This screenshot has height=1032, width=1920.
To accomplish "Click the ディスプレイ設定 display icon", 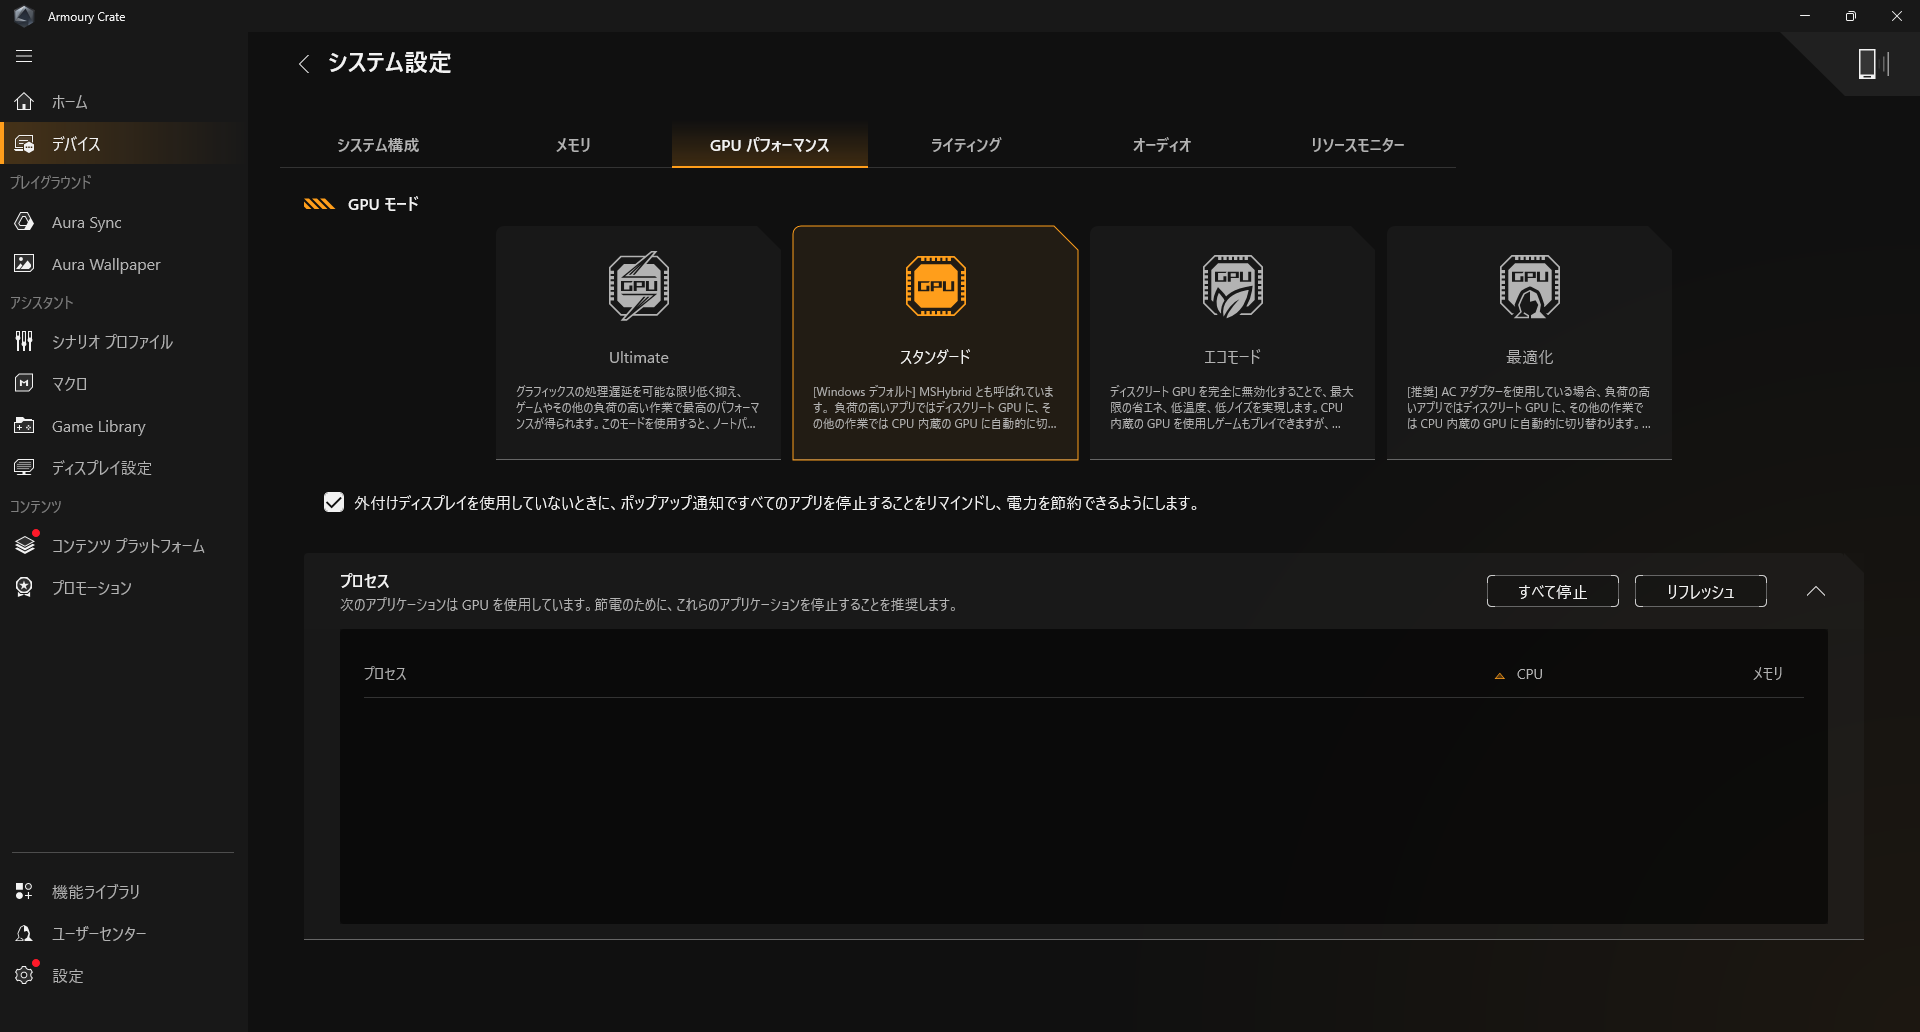I will click(24, 467).
